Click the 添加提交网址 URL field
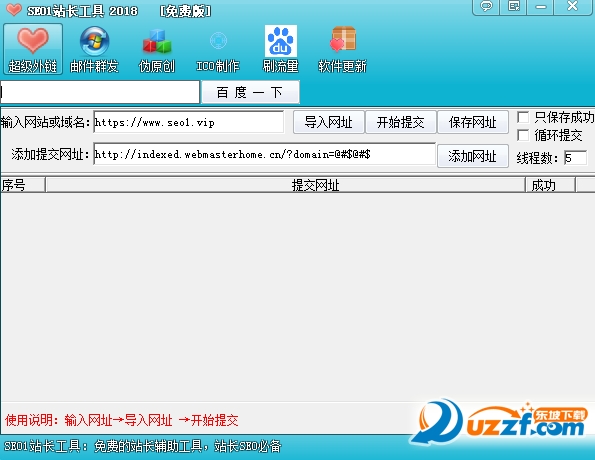This screenshot has width=595, height=460. [264, 154]
